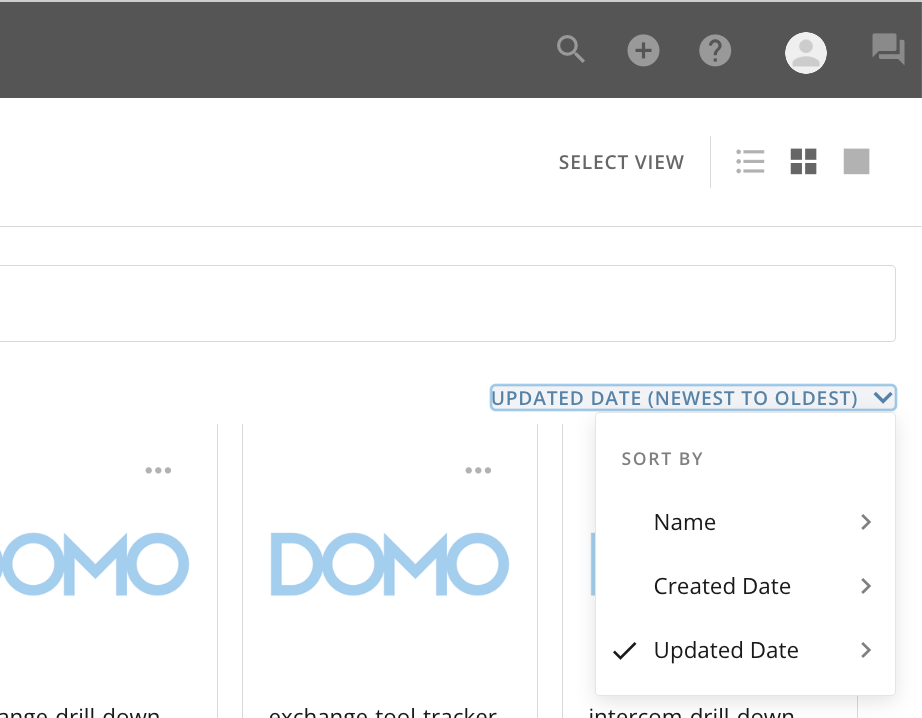Open the search magnifier icon

coord(570,49)
